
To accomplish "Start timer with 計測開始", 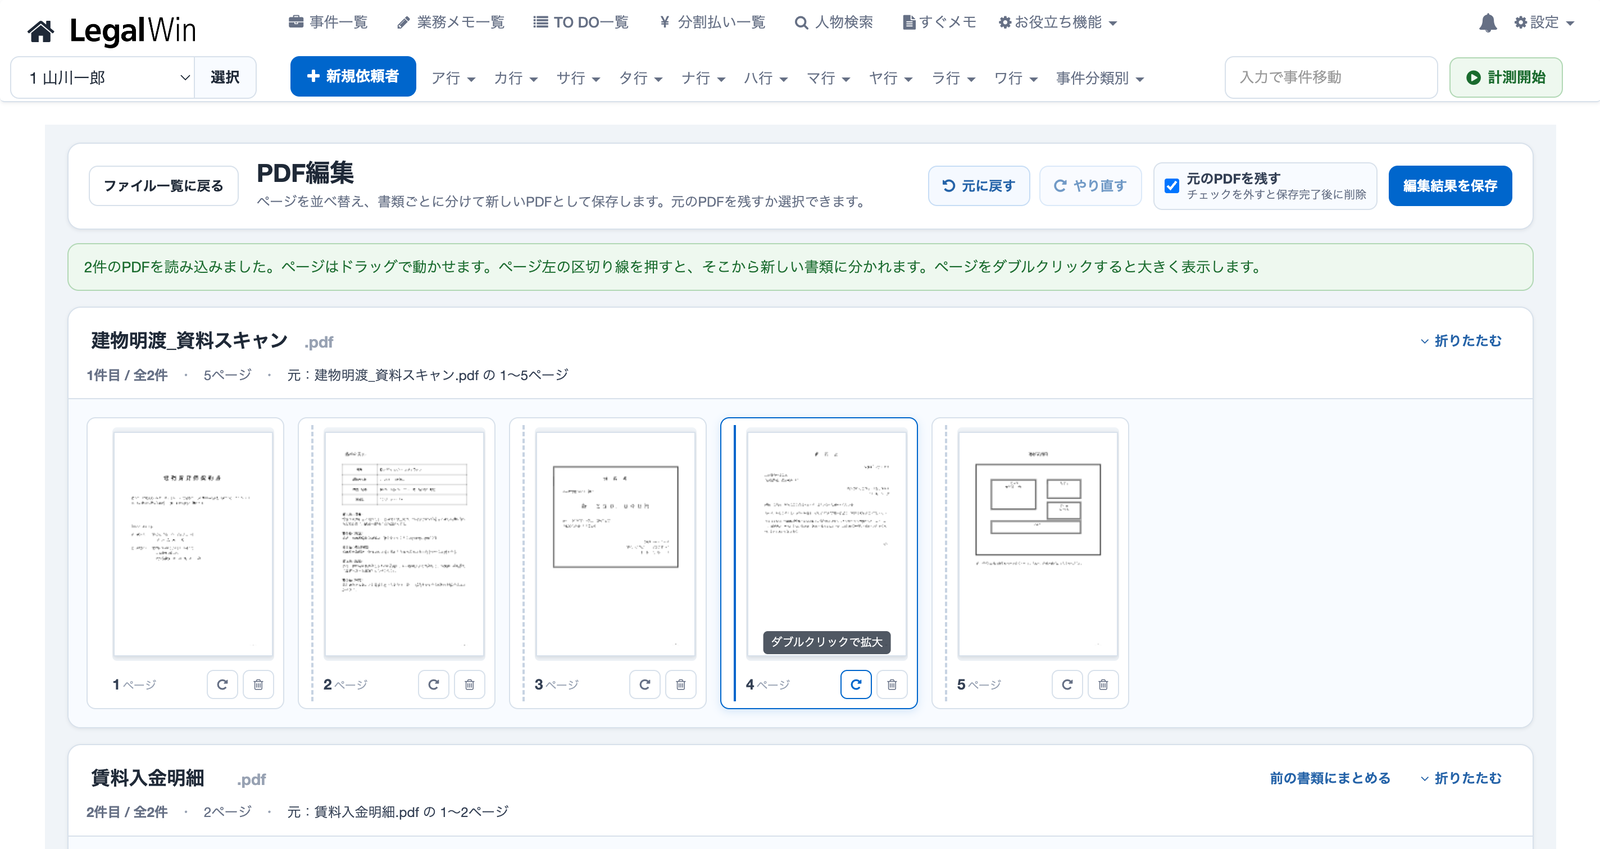I will (x=1506, y=77).
